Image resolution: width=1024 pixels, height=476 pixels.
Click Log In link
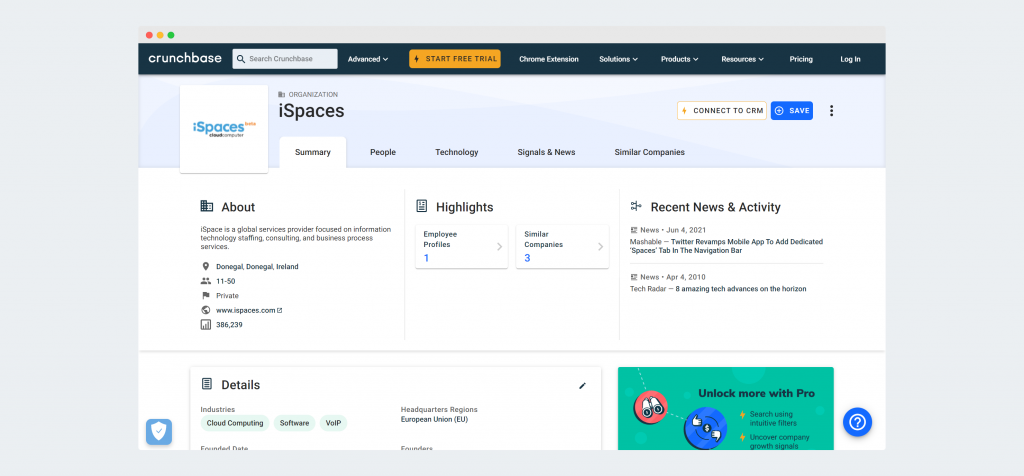click(850, 59)
